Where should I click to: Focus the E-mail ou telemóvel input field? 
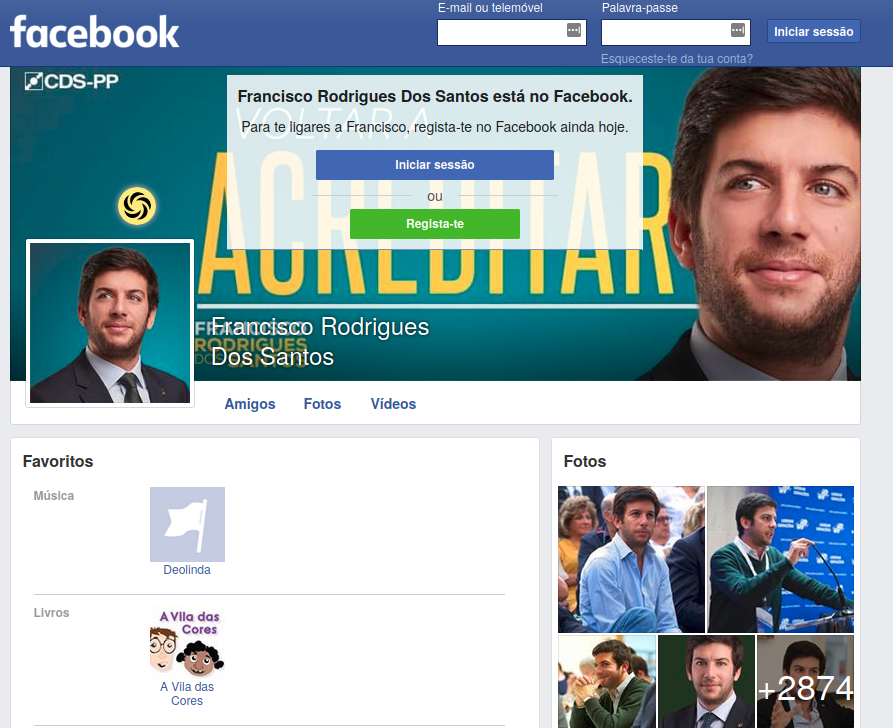click(x=511, y=32)
